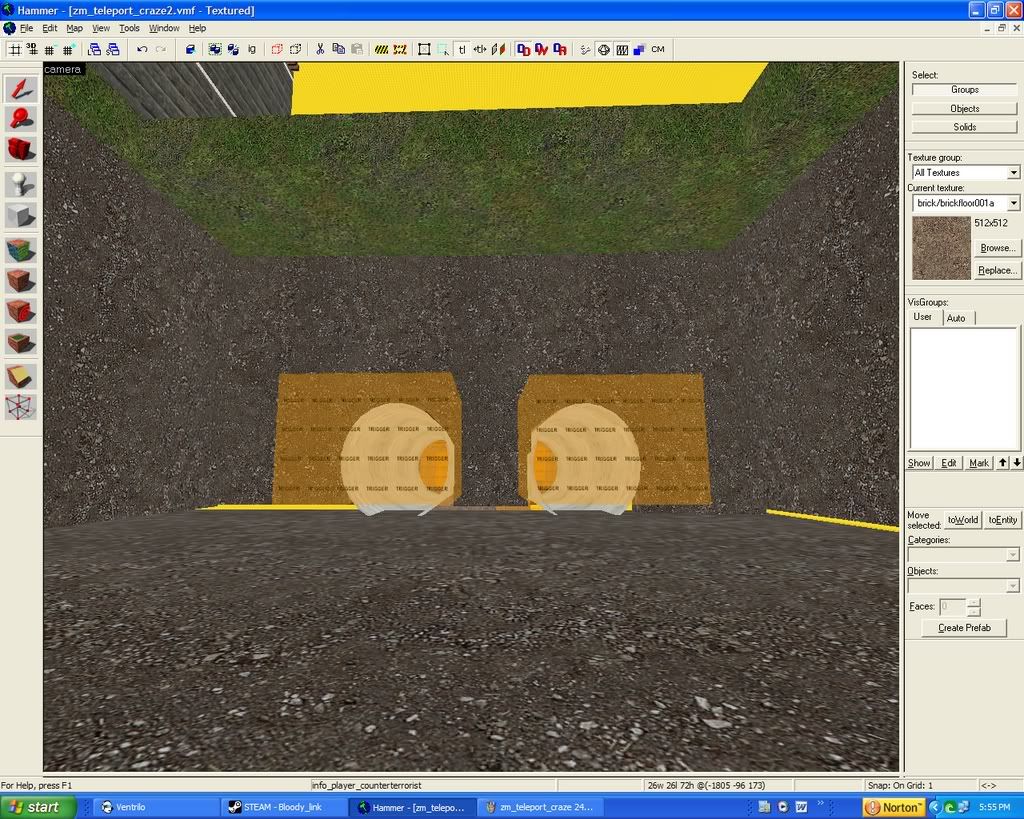Viewport: 1024px width, 819px height.
Task: Expand the Texture group dropdown
Action: point(1013,173)
